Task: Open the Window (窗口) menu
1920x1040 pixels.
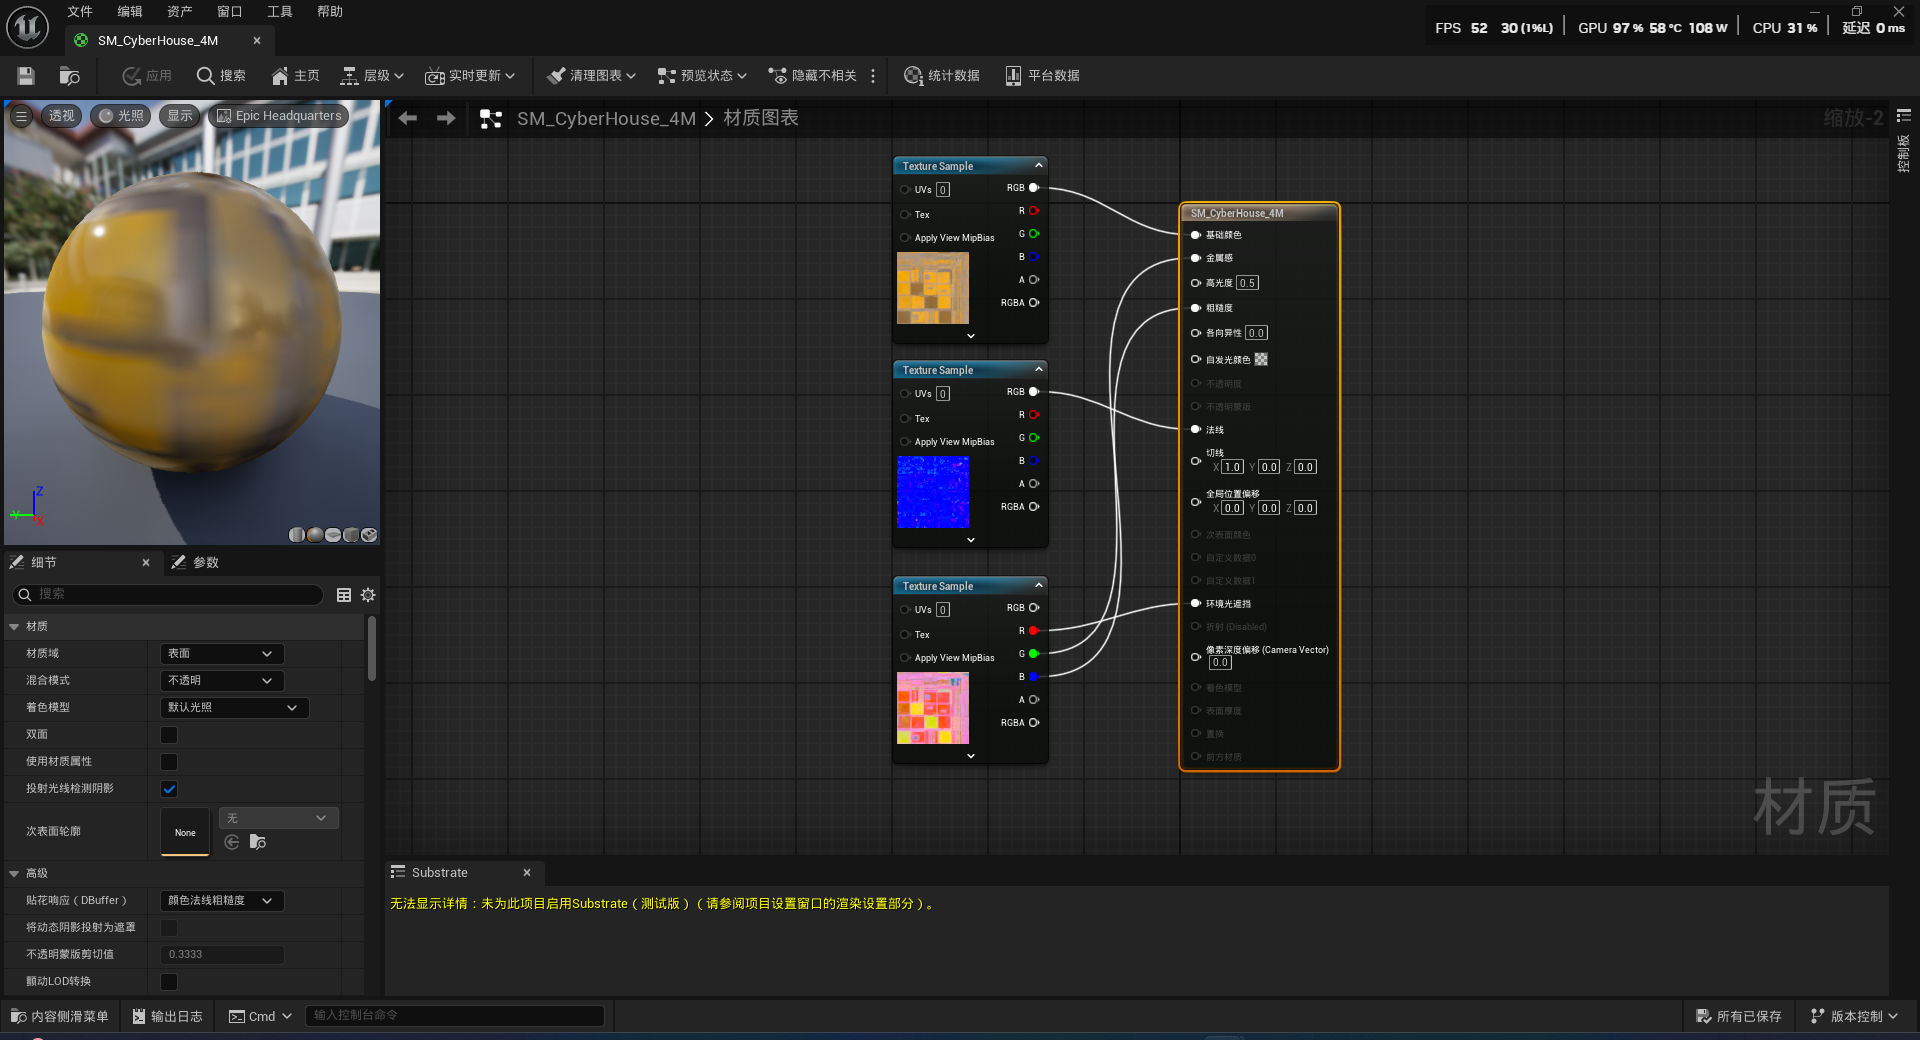Action: click(x=229, y=12)
